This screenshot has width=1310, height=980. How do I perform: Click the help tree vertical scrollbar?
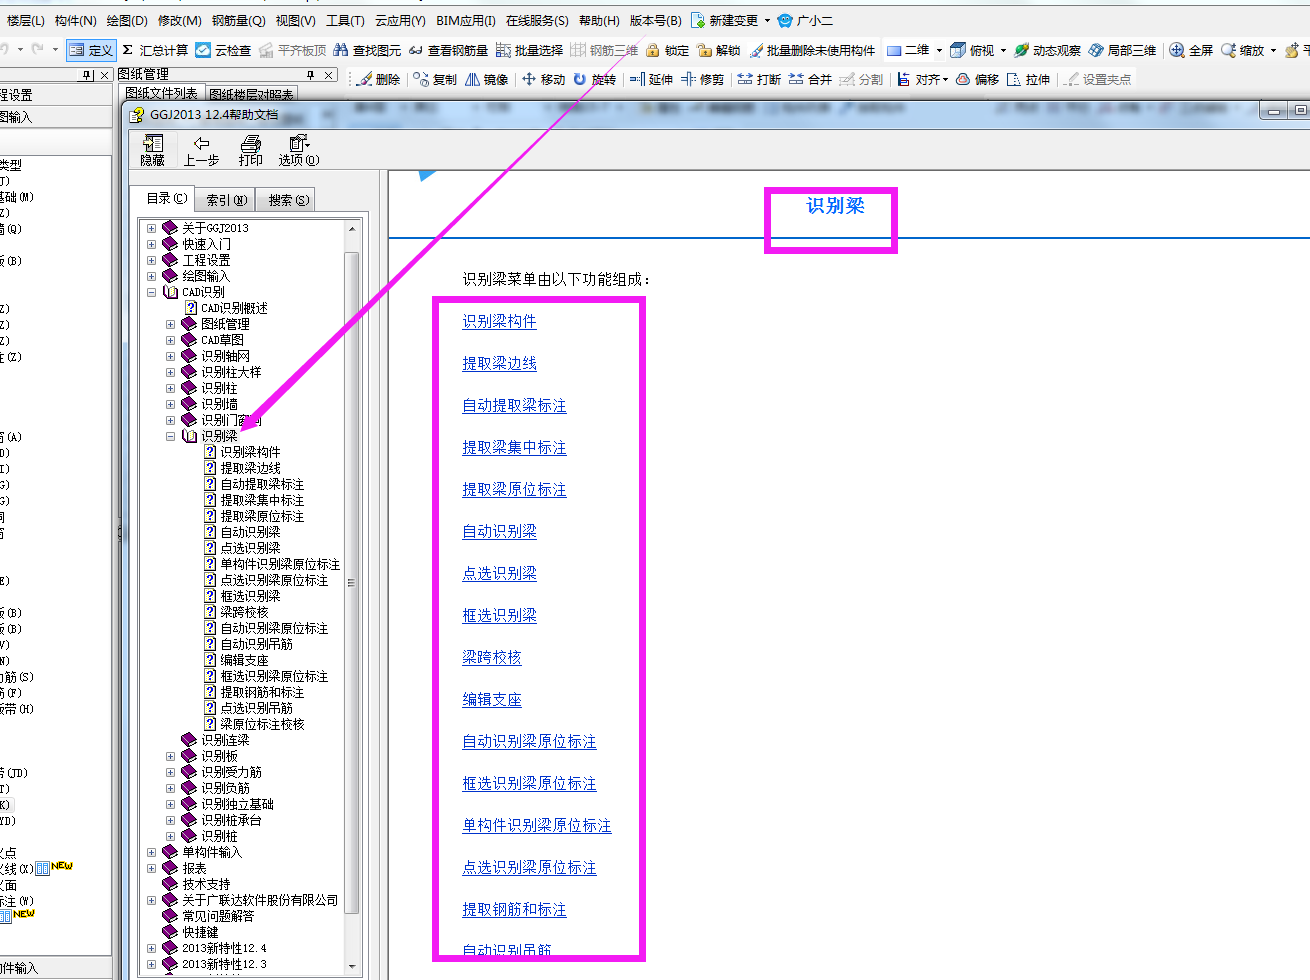(x=352, y=582)
